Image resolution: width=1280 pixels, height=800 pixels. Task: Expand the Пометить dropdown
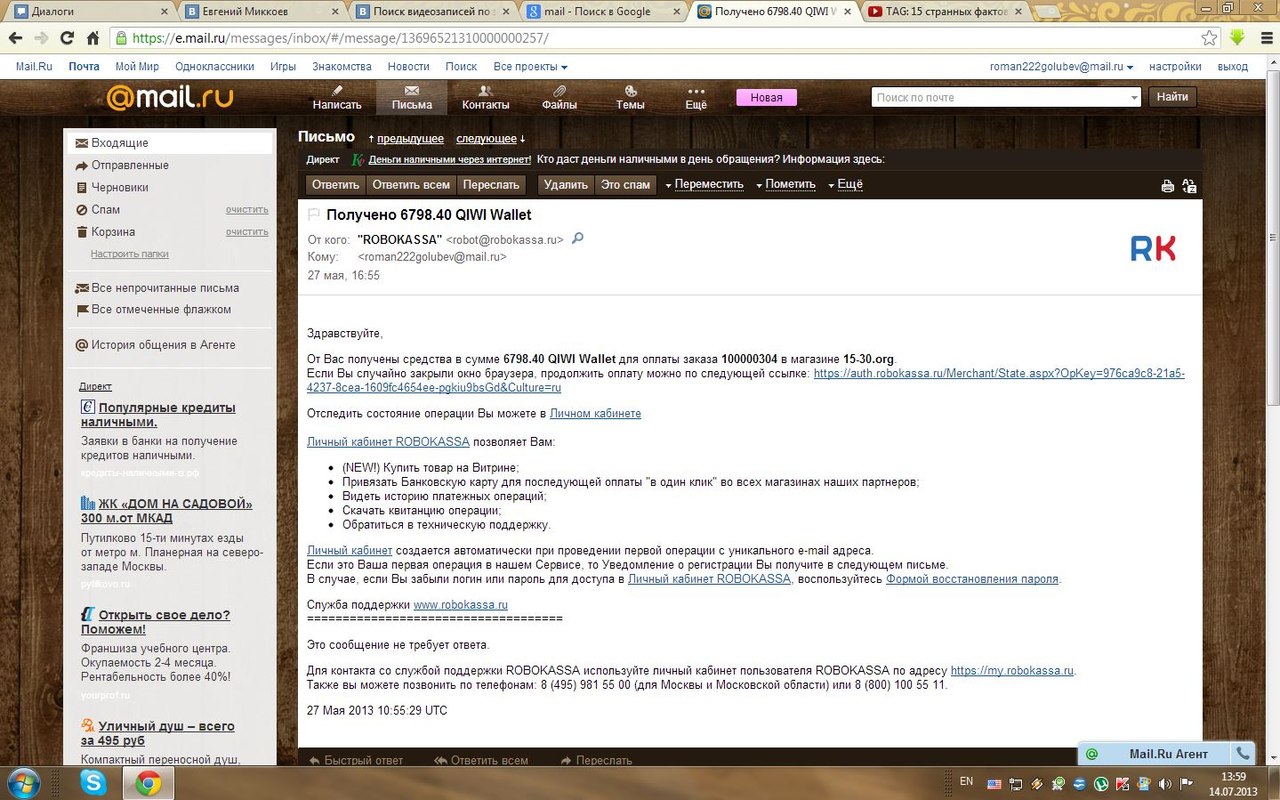[x=786, y=185]
